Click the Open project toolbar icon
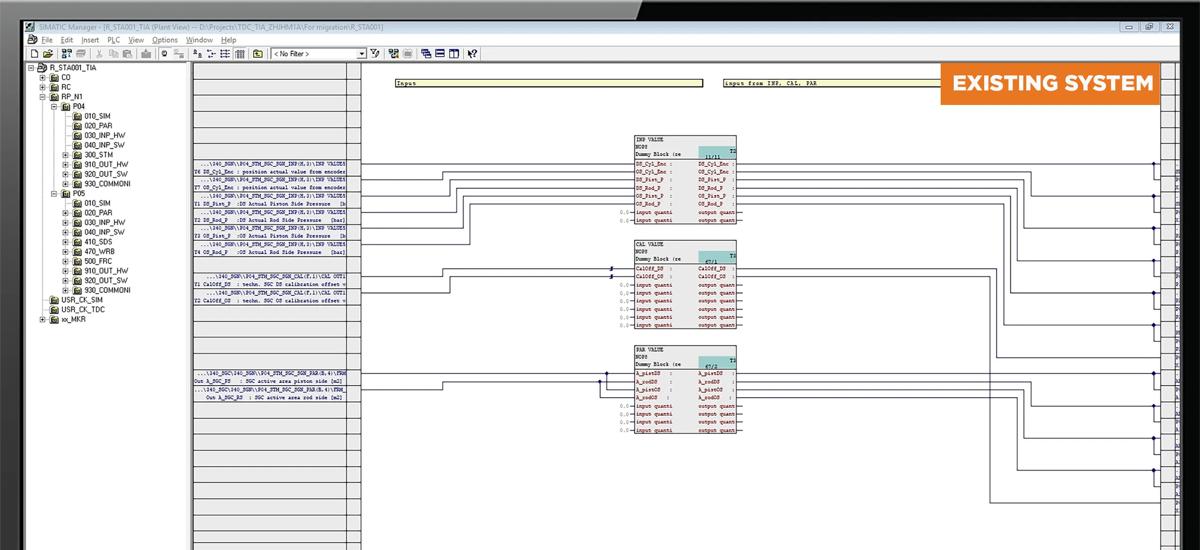The height and width of the screenshot is (550, 1200). [x=48, y=53]
